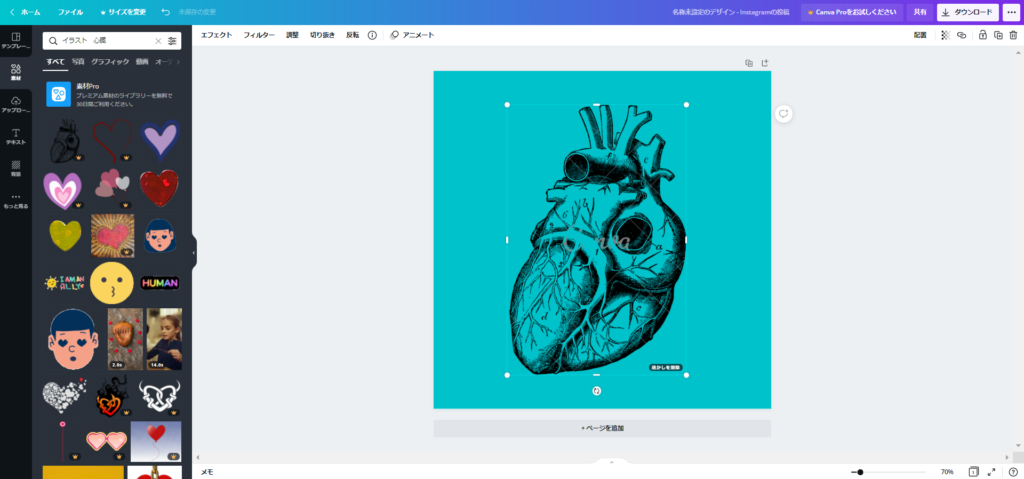1024x479 pixels.
Task: Open the 背景 background sidebar tab
Action: tap(16, 168)
